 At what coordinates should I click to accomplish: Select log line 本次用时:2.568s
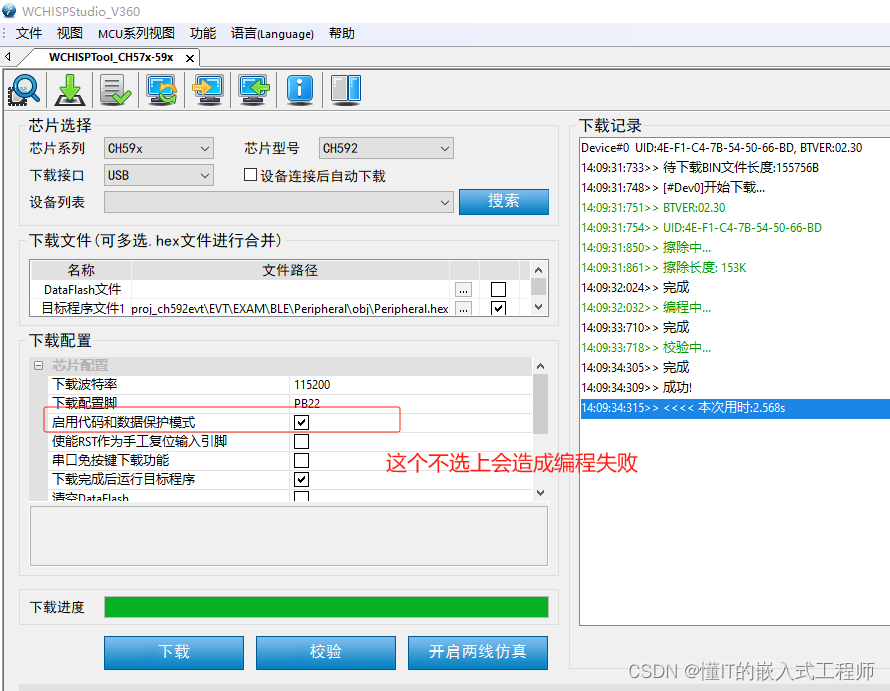[x=735, y=408]
